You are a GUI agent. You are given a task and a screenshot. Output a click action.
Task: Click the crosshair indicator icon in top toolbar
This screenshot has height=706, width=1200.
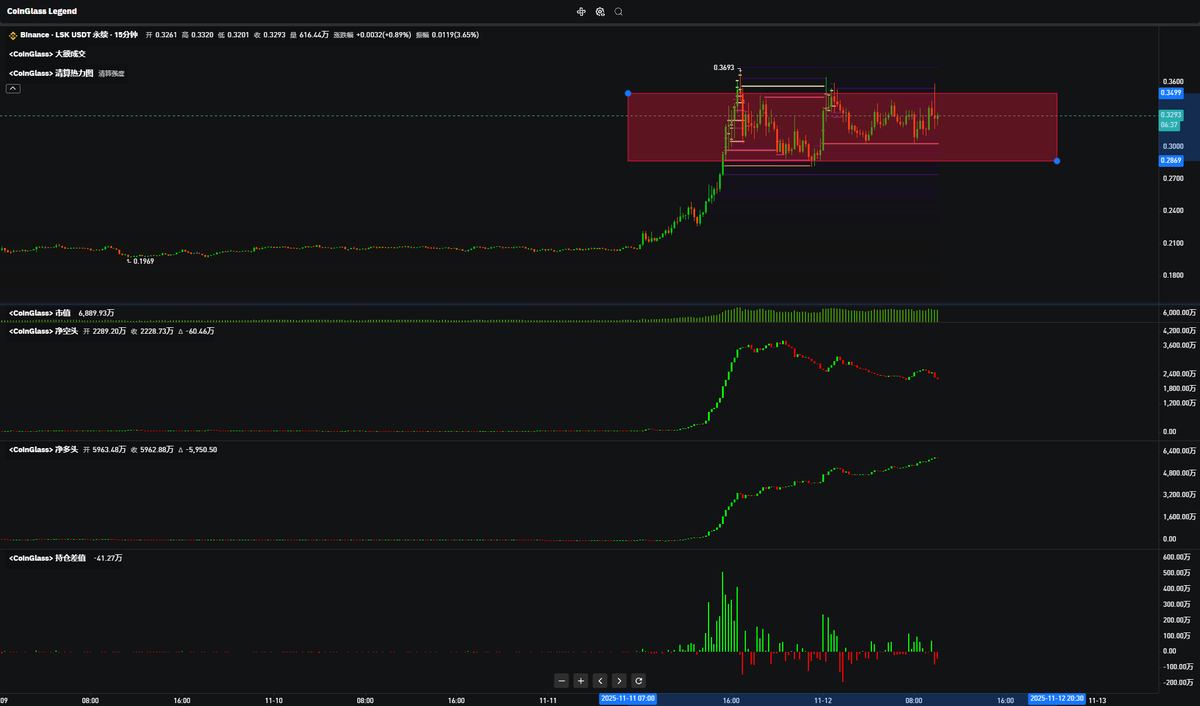point(581,12)
